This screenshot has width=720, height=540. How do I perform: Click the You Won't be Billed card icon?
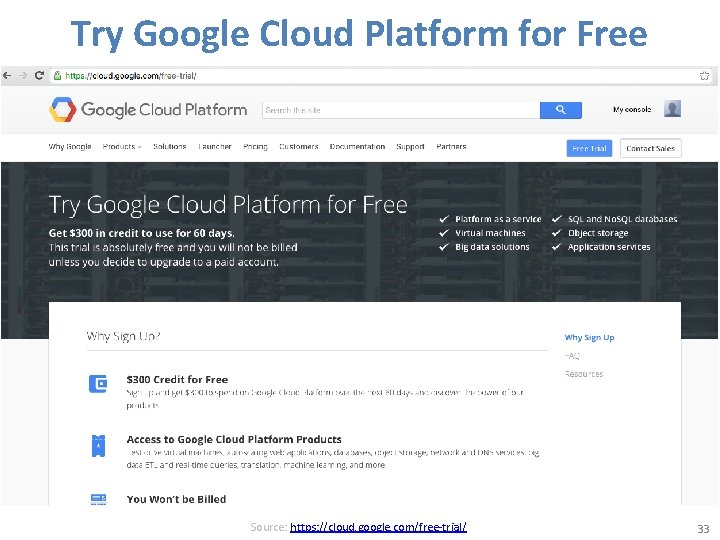[x=98, y=499]
